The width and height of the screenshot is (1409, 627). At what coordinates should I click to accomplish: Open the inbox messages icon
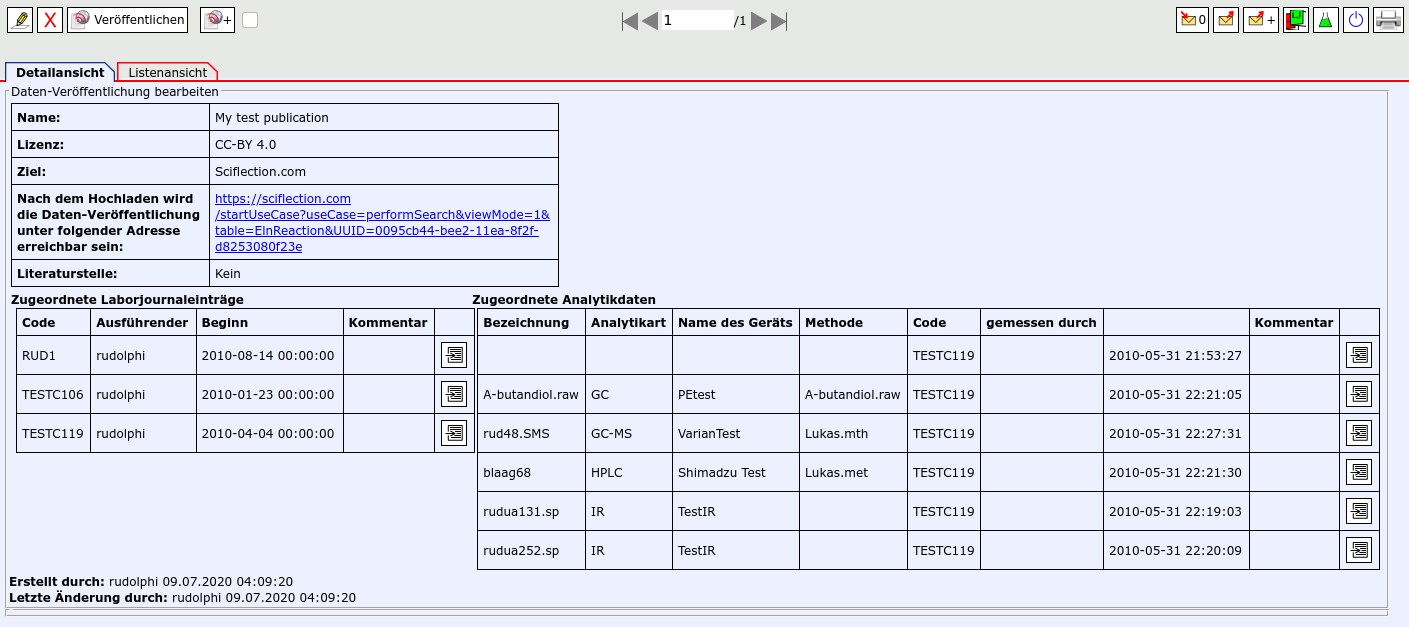click(1192, 20)
